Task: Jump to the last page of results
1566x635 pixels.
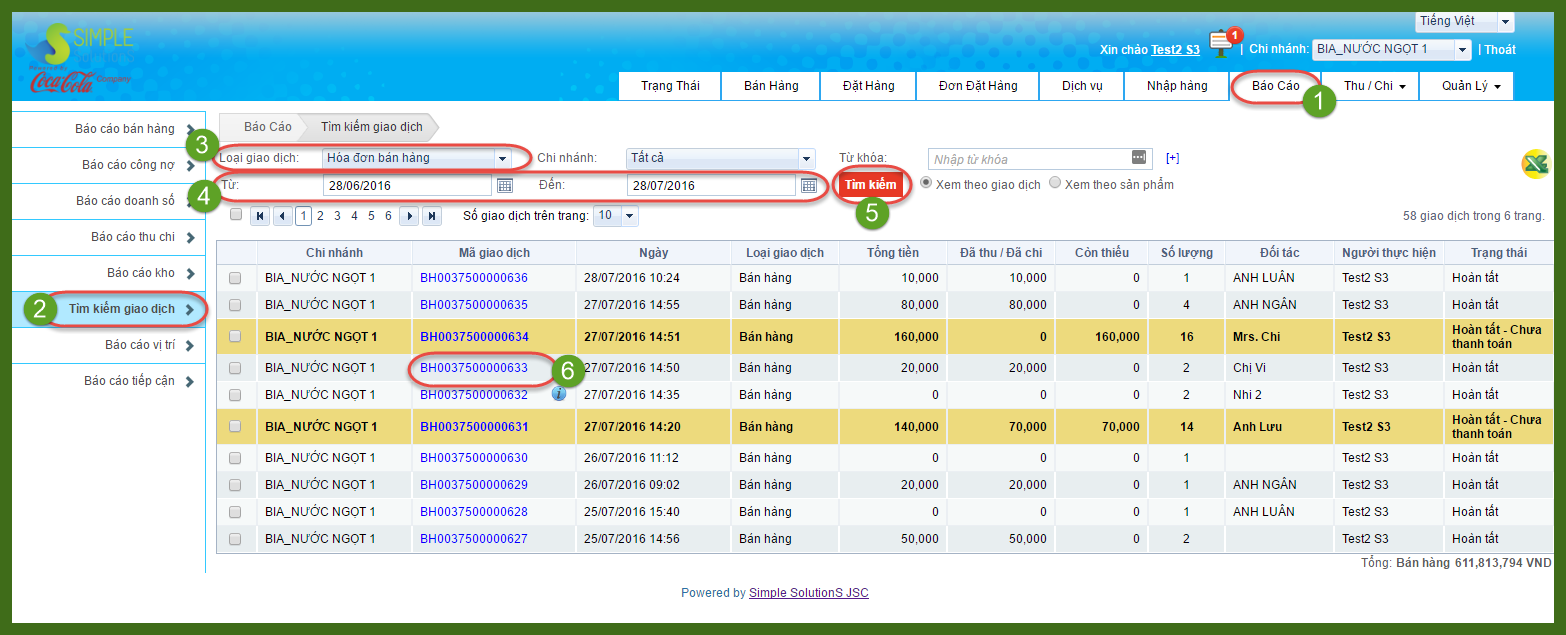Action: click(x=432, y=216)
